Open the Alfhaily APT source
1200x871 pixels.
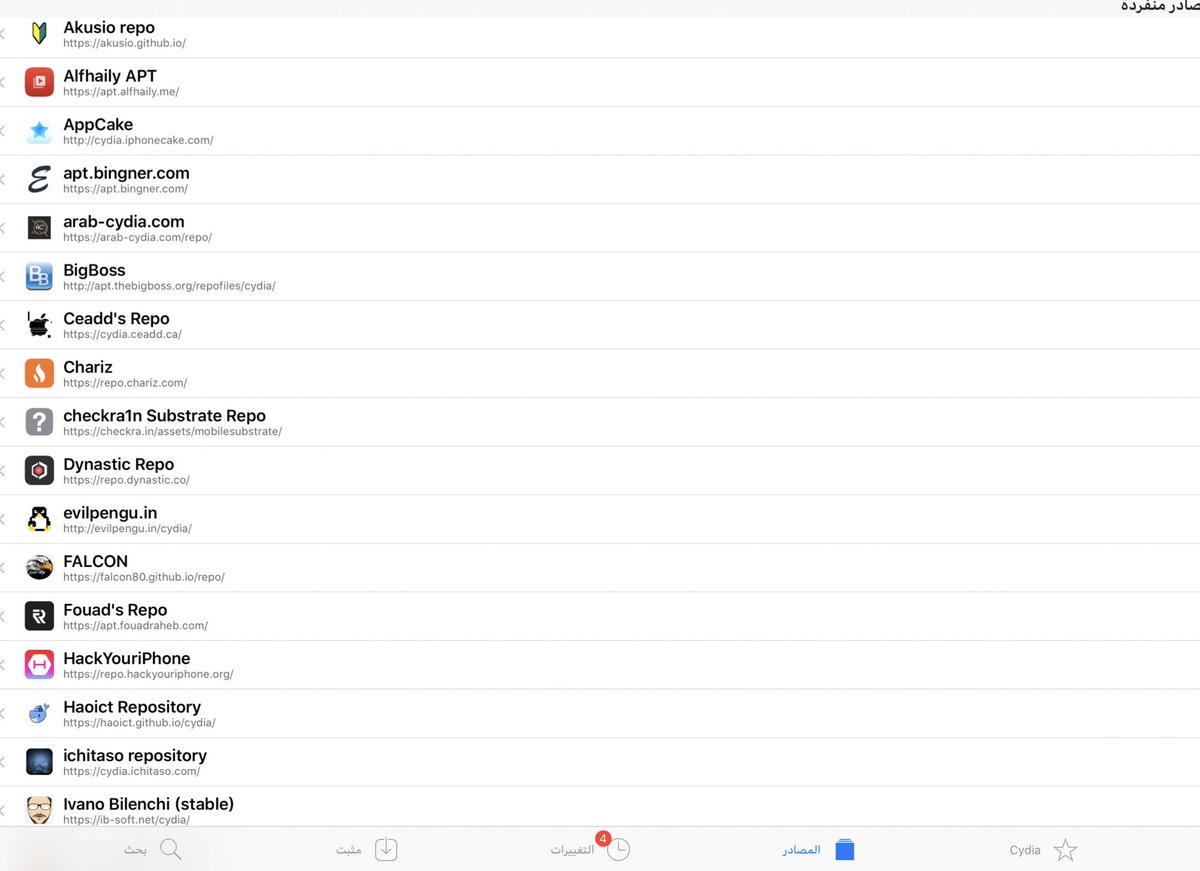pyautogui.click(x=600, y=82)
